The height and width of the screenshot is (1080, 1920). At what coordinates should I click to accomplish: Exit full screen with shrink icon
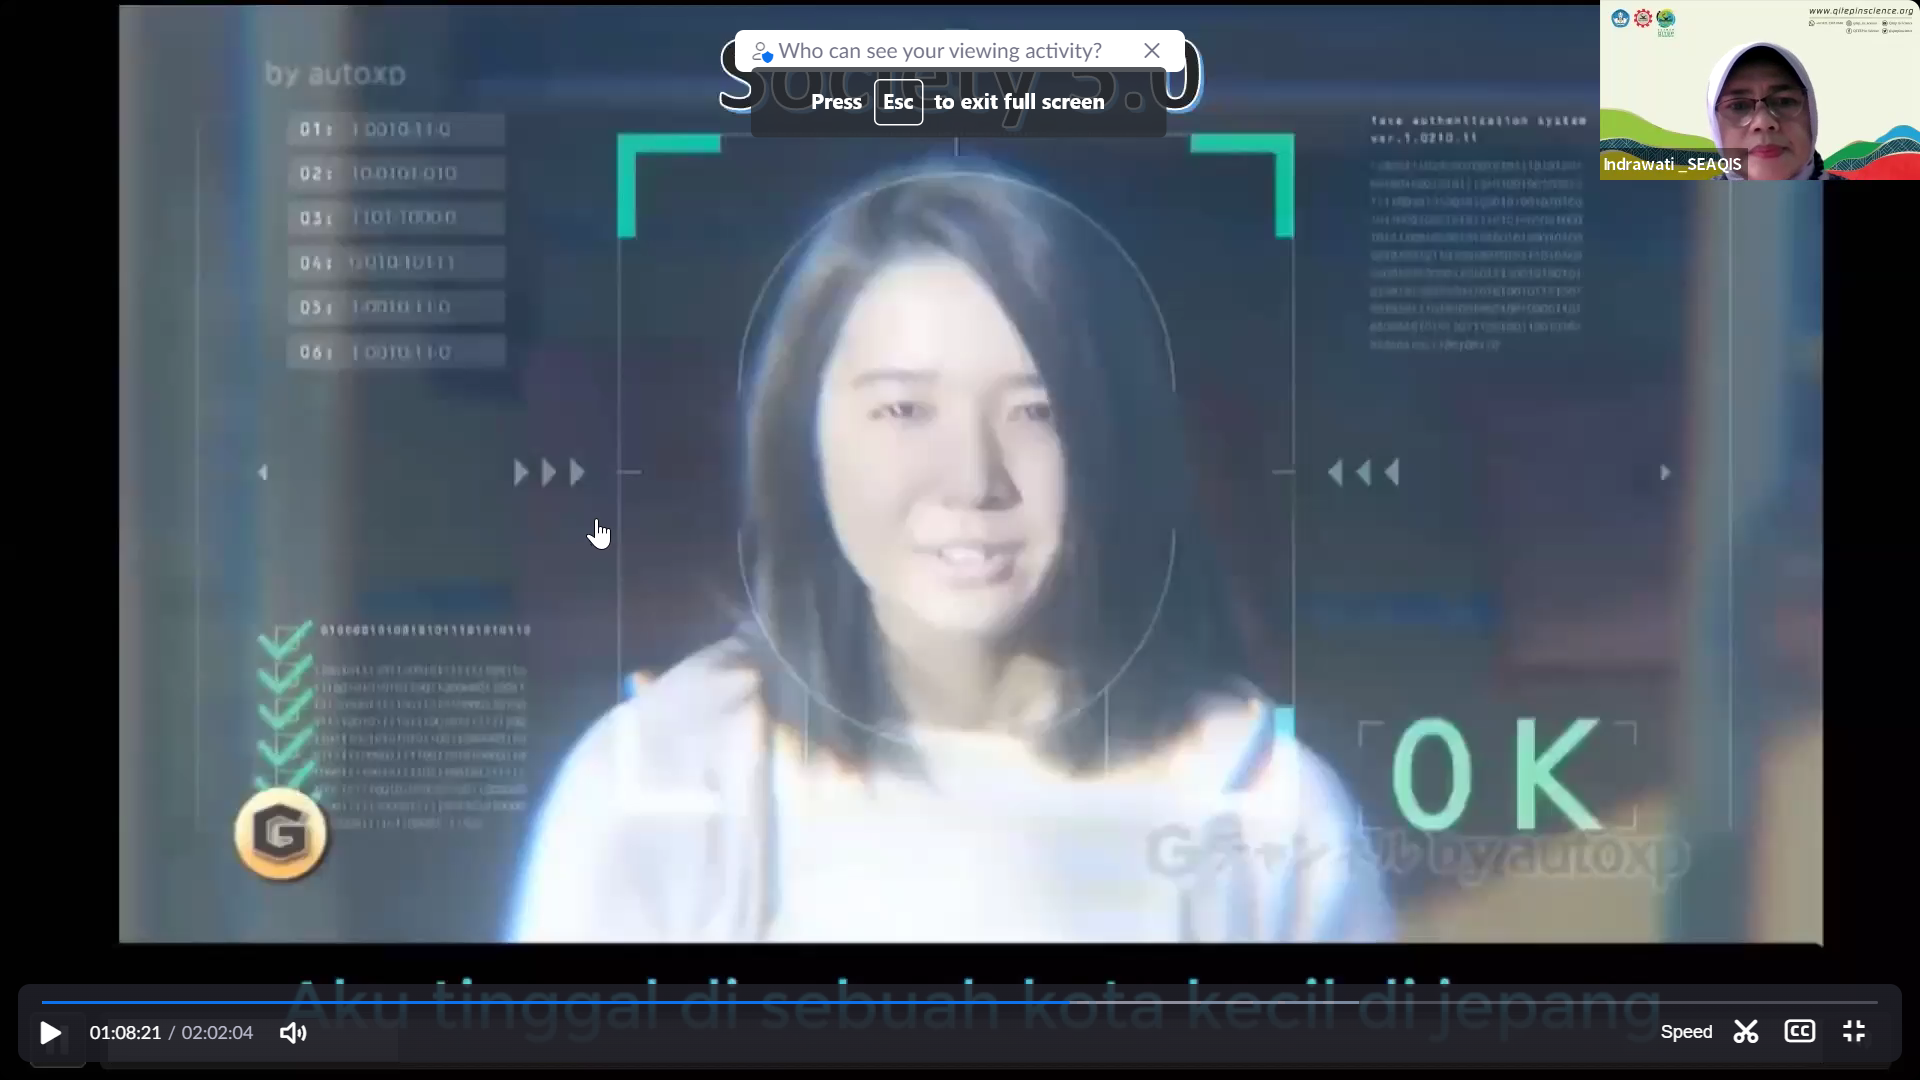pyautogui.click(x=1854, y=1031)
